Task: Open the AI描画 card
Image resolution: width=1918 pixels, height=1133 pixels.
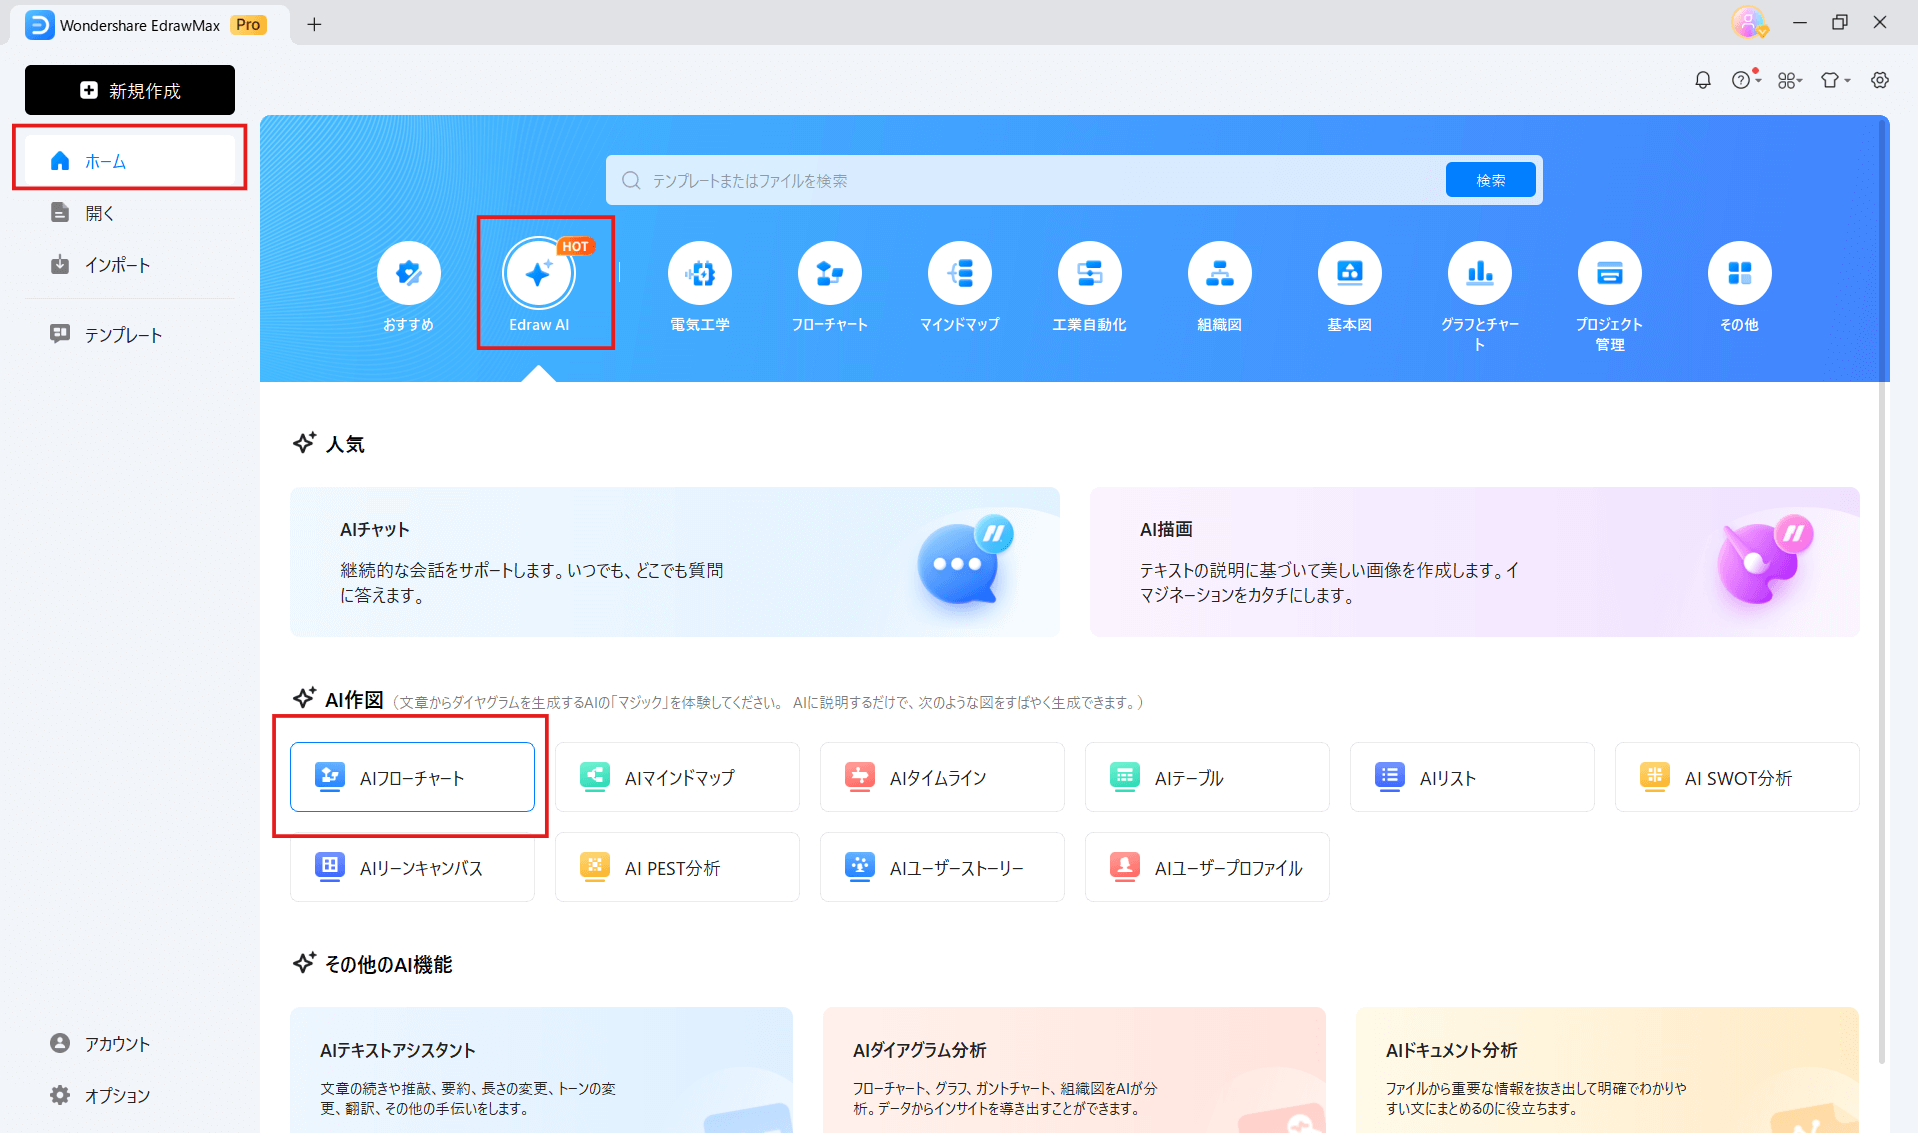Action: (1475, 562)
